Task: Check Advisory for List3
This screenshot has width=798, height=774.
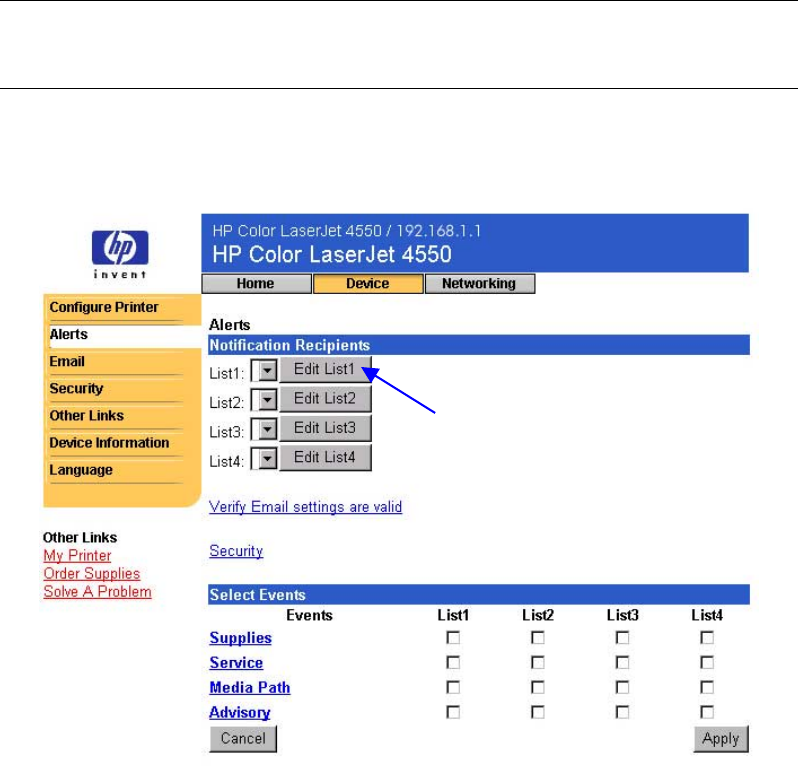Action: tap(622, 712)
